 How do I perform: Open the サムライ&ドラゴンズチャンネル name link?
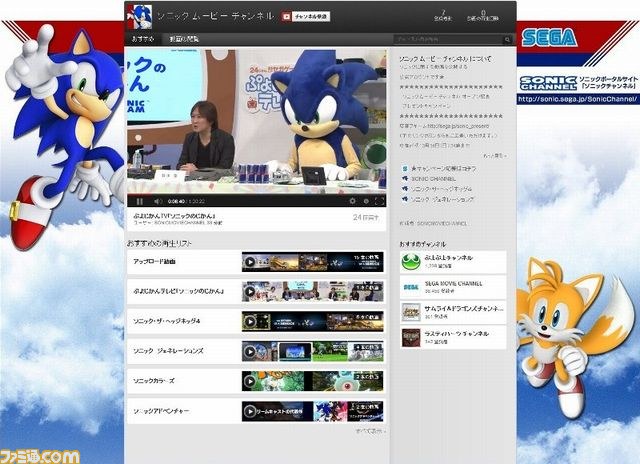pos(464,309)
